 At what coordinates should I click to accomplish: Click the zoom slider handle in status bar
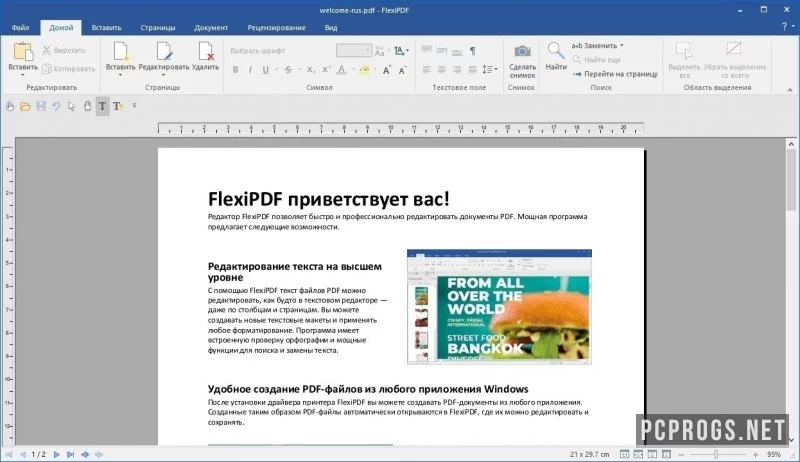click(x=716, y=454)
